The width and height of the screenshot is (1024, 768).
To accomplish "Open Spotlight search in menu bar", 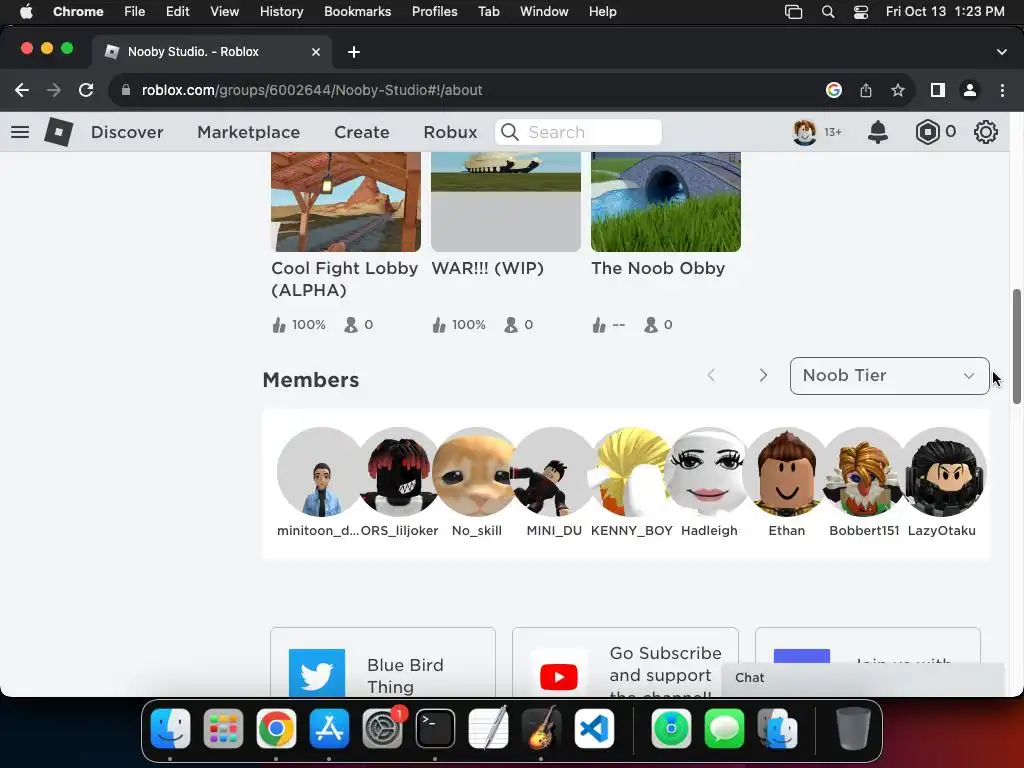I will coord(827,12).
